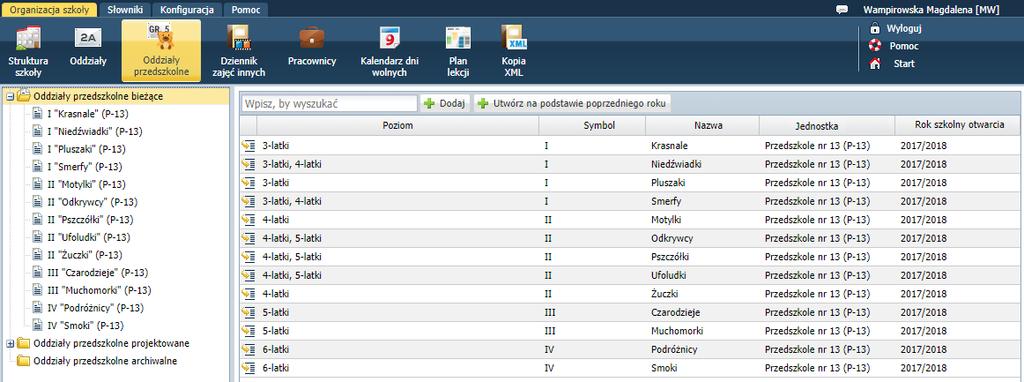Select Oddziały przedszkolne archiwalne folder
Image resolution: width=1024 pixels, height=382 pixels.
104,360
